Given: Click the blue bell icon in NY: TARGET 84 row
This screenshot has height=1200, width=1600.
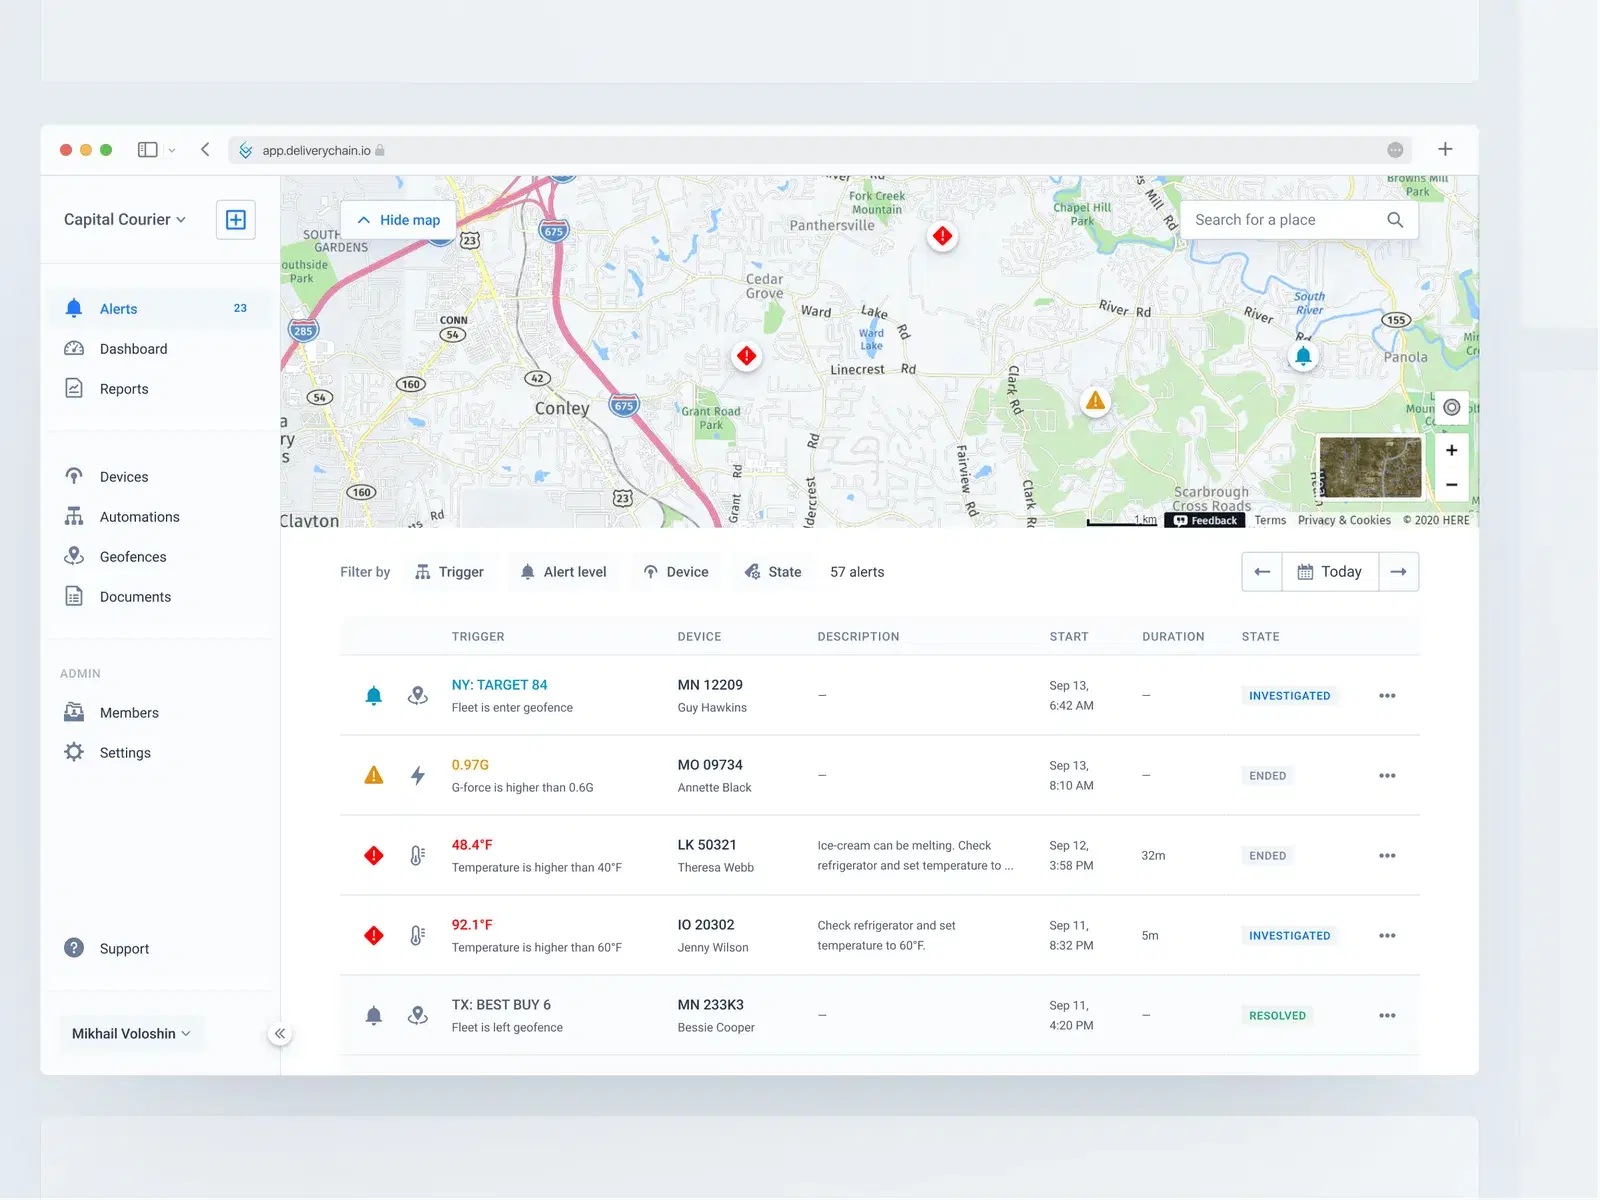Looking at the screenshot, I should click(374, 696).
